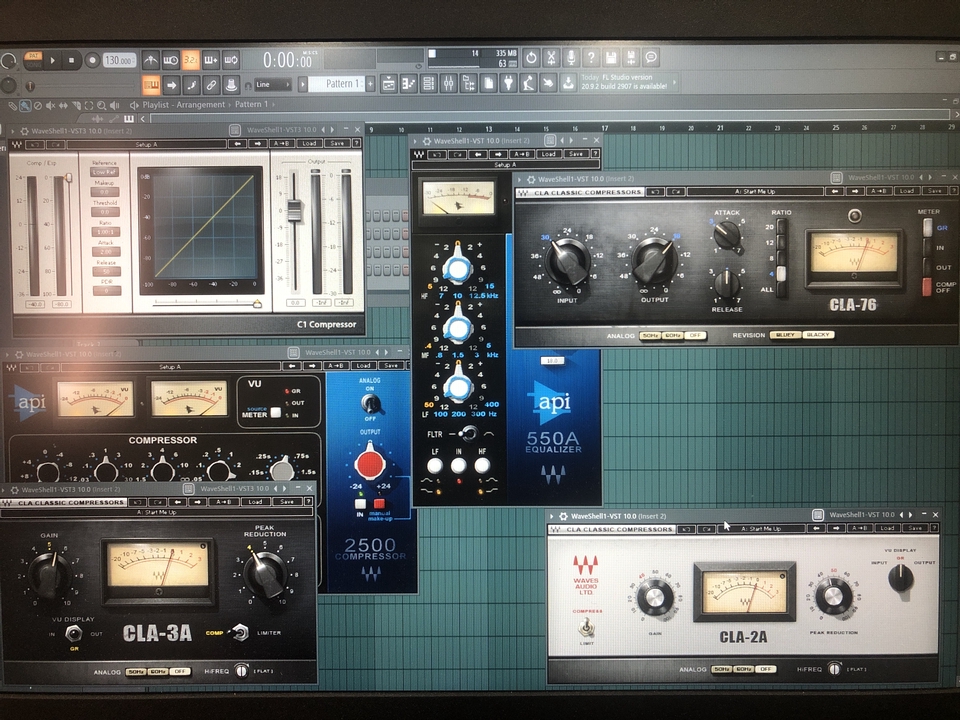Click the chat bubble icon in toolbar
This screenshot has width=960, height=720.
651,58
